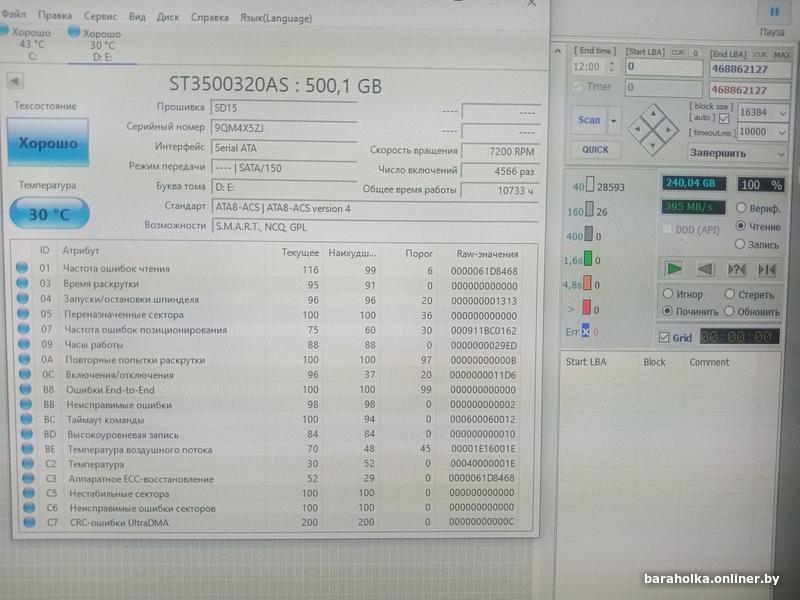Open the Язык(Language) menu

point(276,18)
